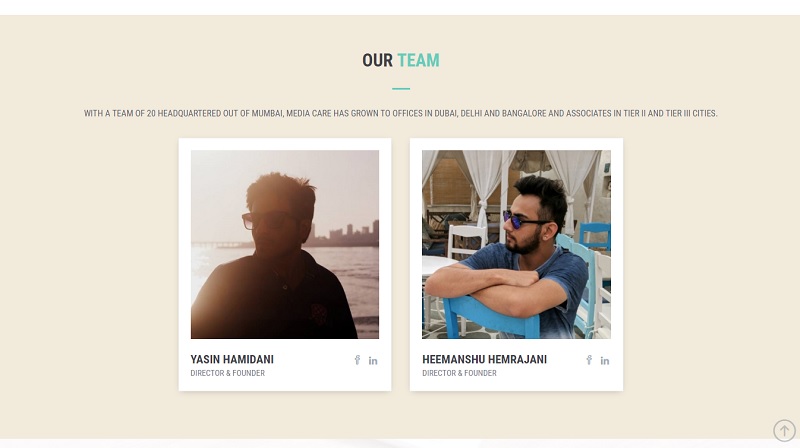Image resolution: width=800 pixels, height=448 pixels.
Task: Click the OUR TEAM section heading
Action: pos(401,60)
